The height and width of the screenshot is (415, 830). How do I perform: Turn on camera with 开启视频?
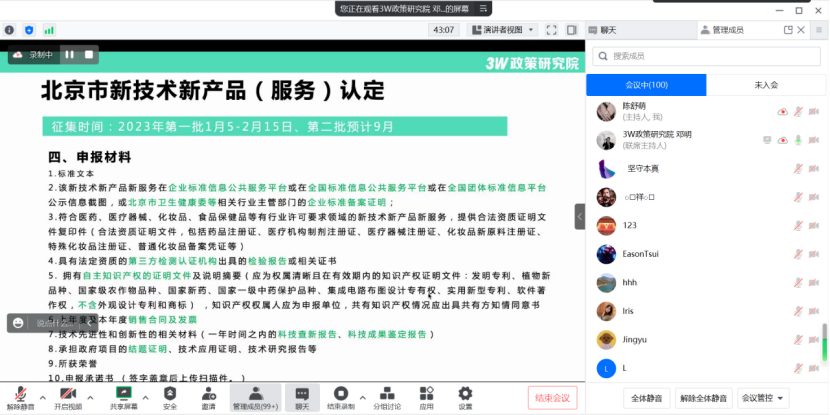coord(68,398)
